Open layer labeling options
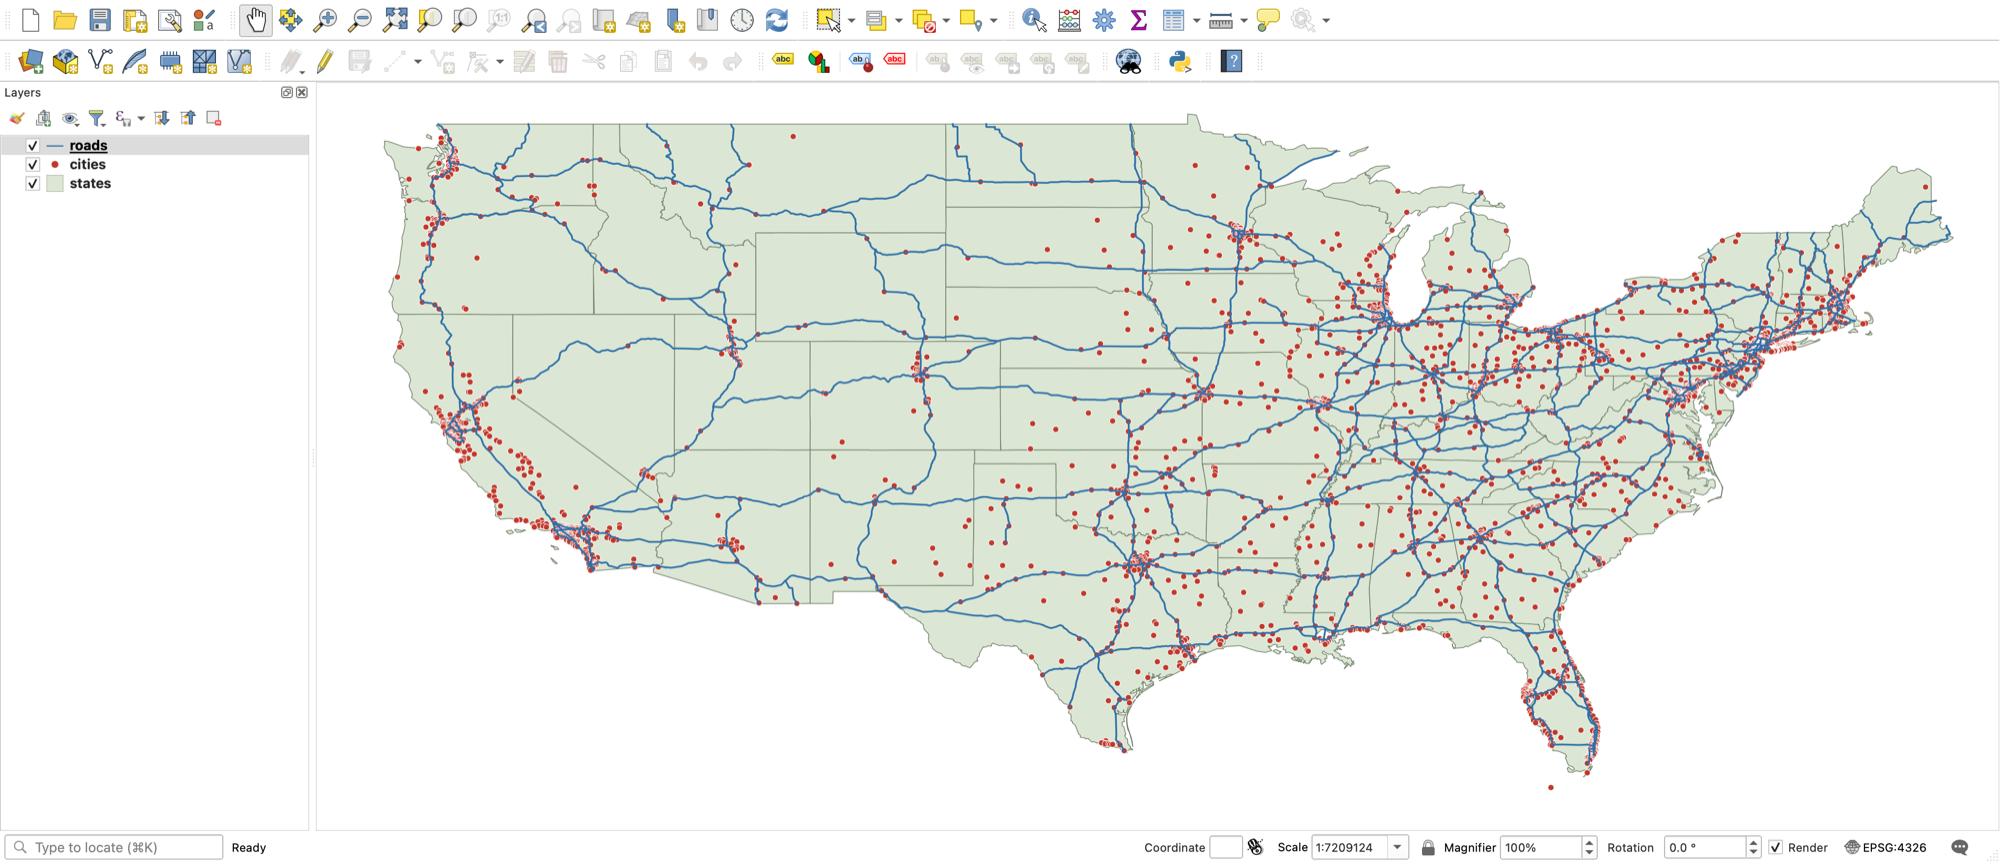This screenshot has height=863, width=2000. click(x=783, y=61)
